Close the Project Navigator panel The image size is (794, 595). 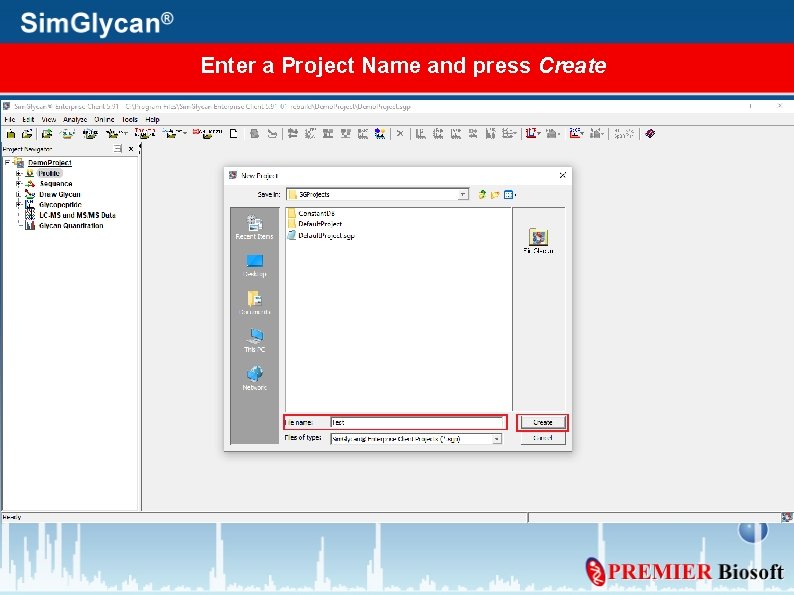point(131,149)
